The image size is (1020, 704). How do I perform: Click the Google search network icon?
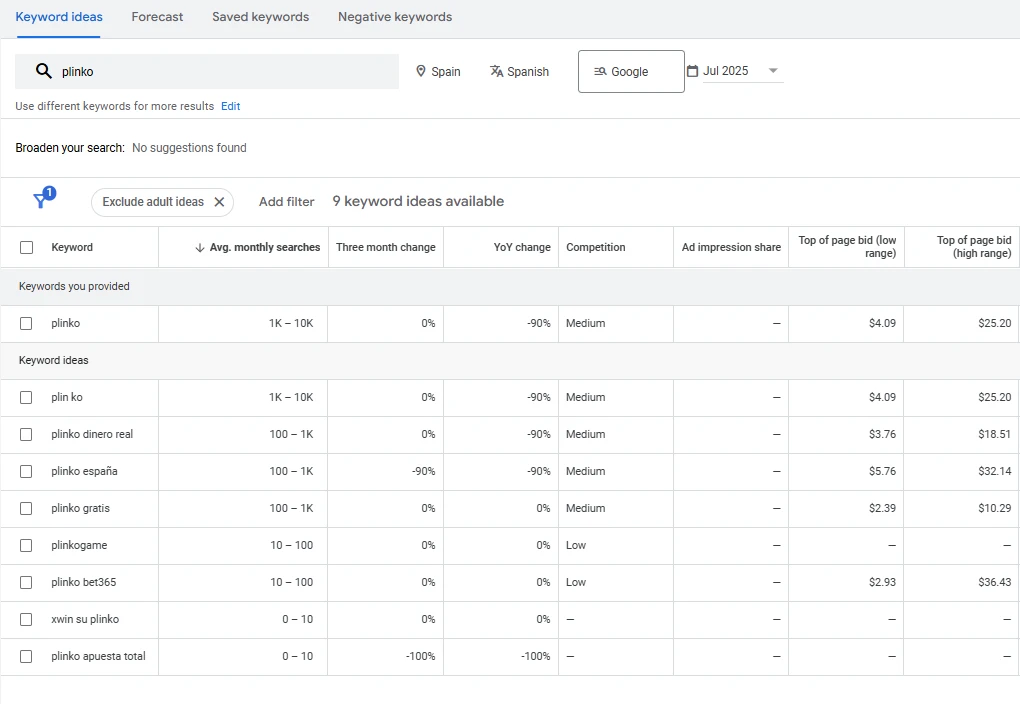[600, 72]
